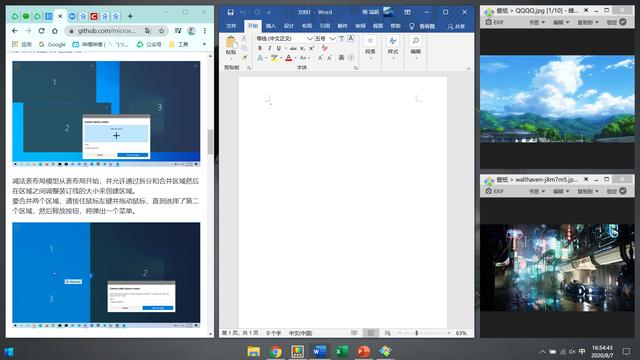Clear all formatting with the eraser icon

tap(324, 48)
